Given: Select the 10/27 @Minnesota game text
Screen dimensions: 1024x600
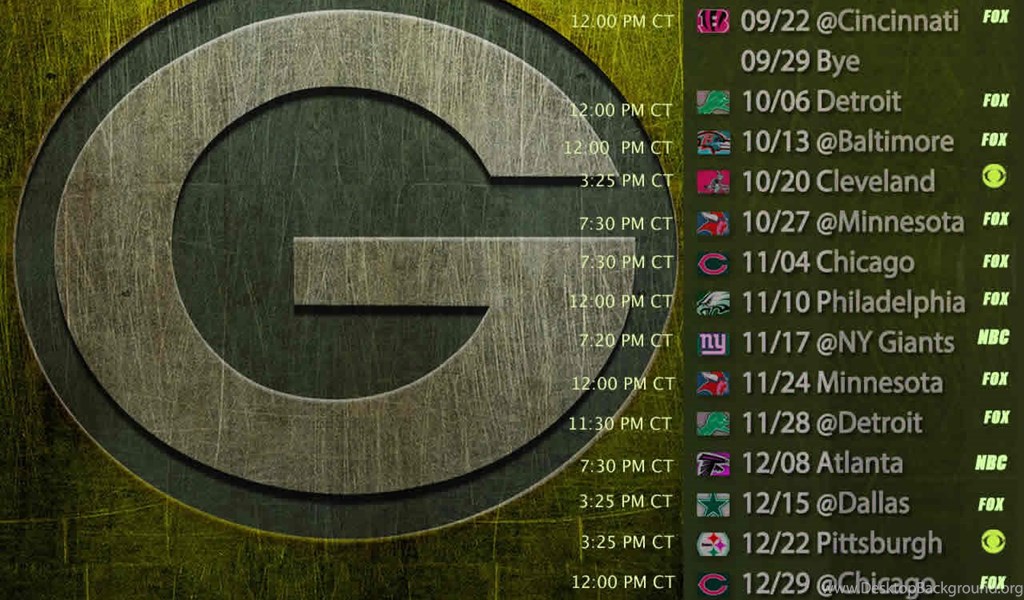Looking at the screenshot, I should point(853,223).
